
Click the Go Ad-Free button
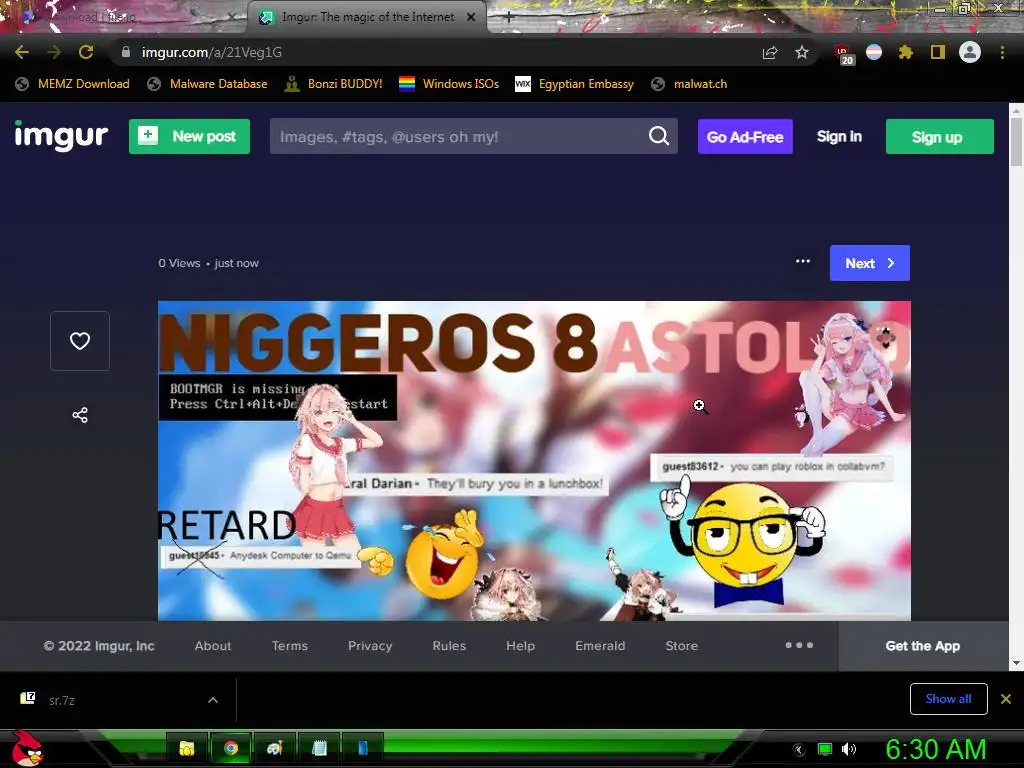pyautogui.click(x=745, y=136)
